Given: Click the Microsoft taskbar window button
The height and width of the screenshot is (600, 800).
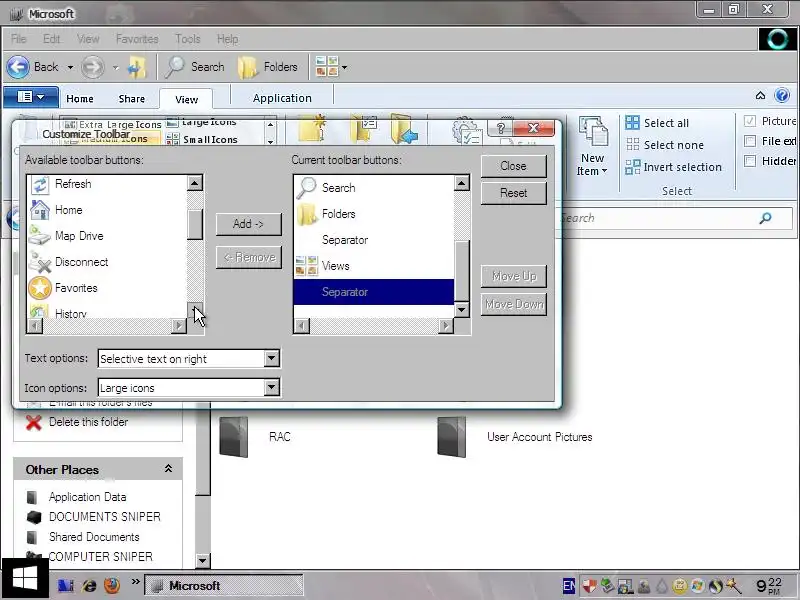Looking at the screenshot, I should (x=224, y=586).
